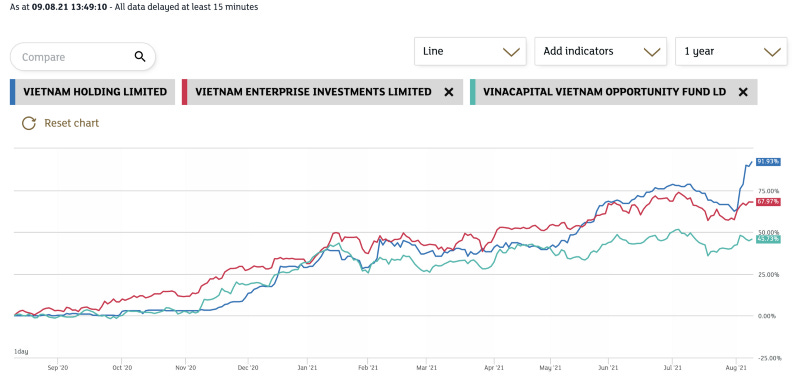800x377 pixels.
Task: Click the Reset chart link
Action: (x=71, y=123)
